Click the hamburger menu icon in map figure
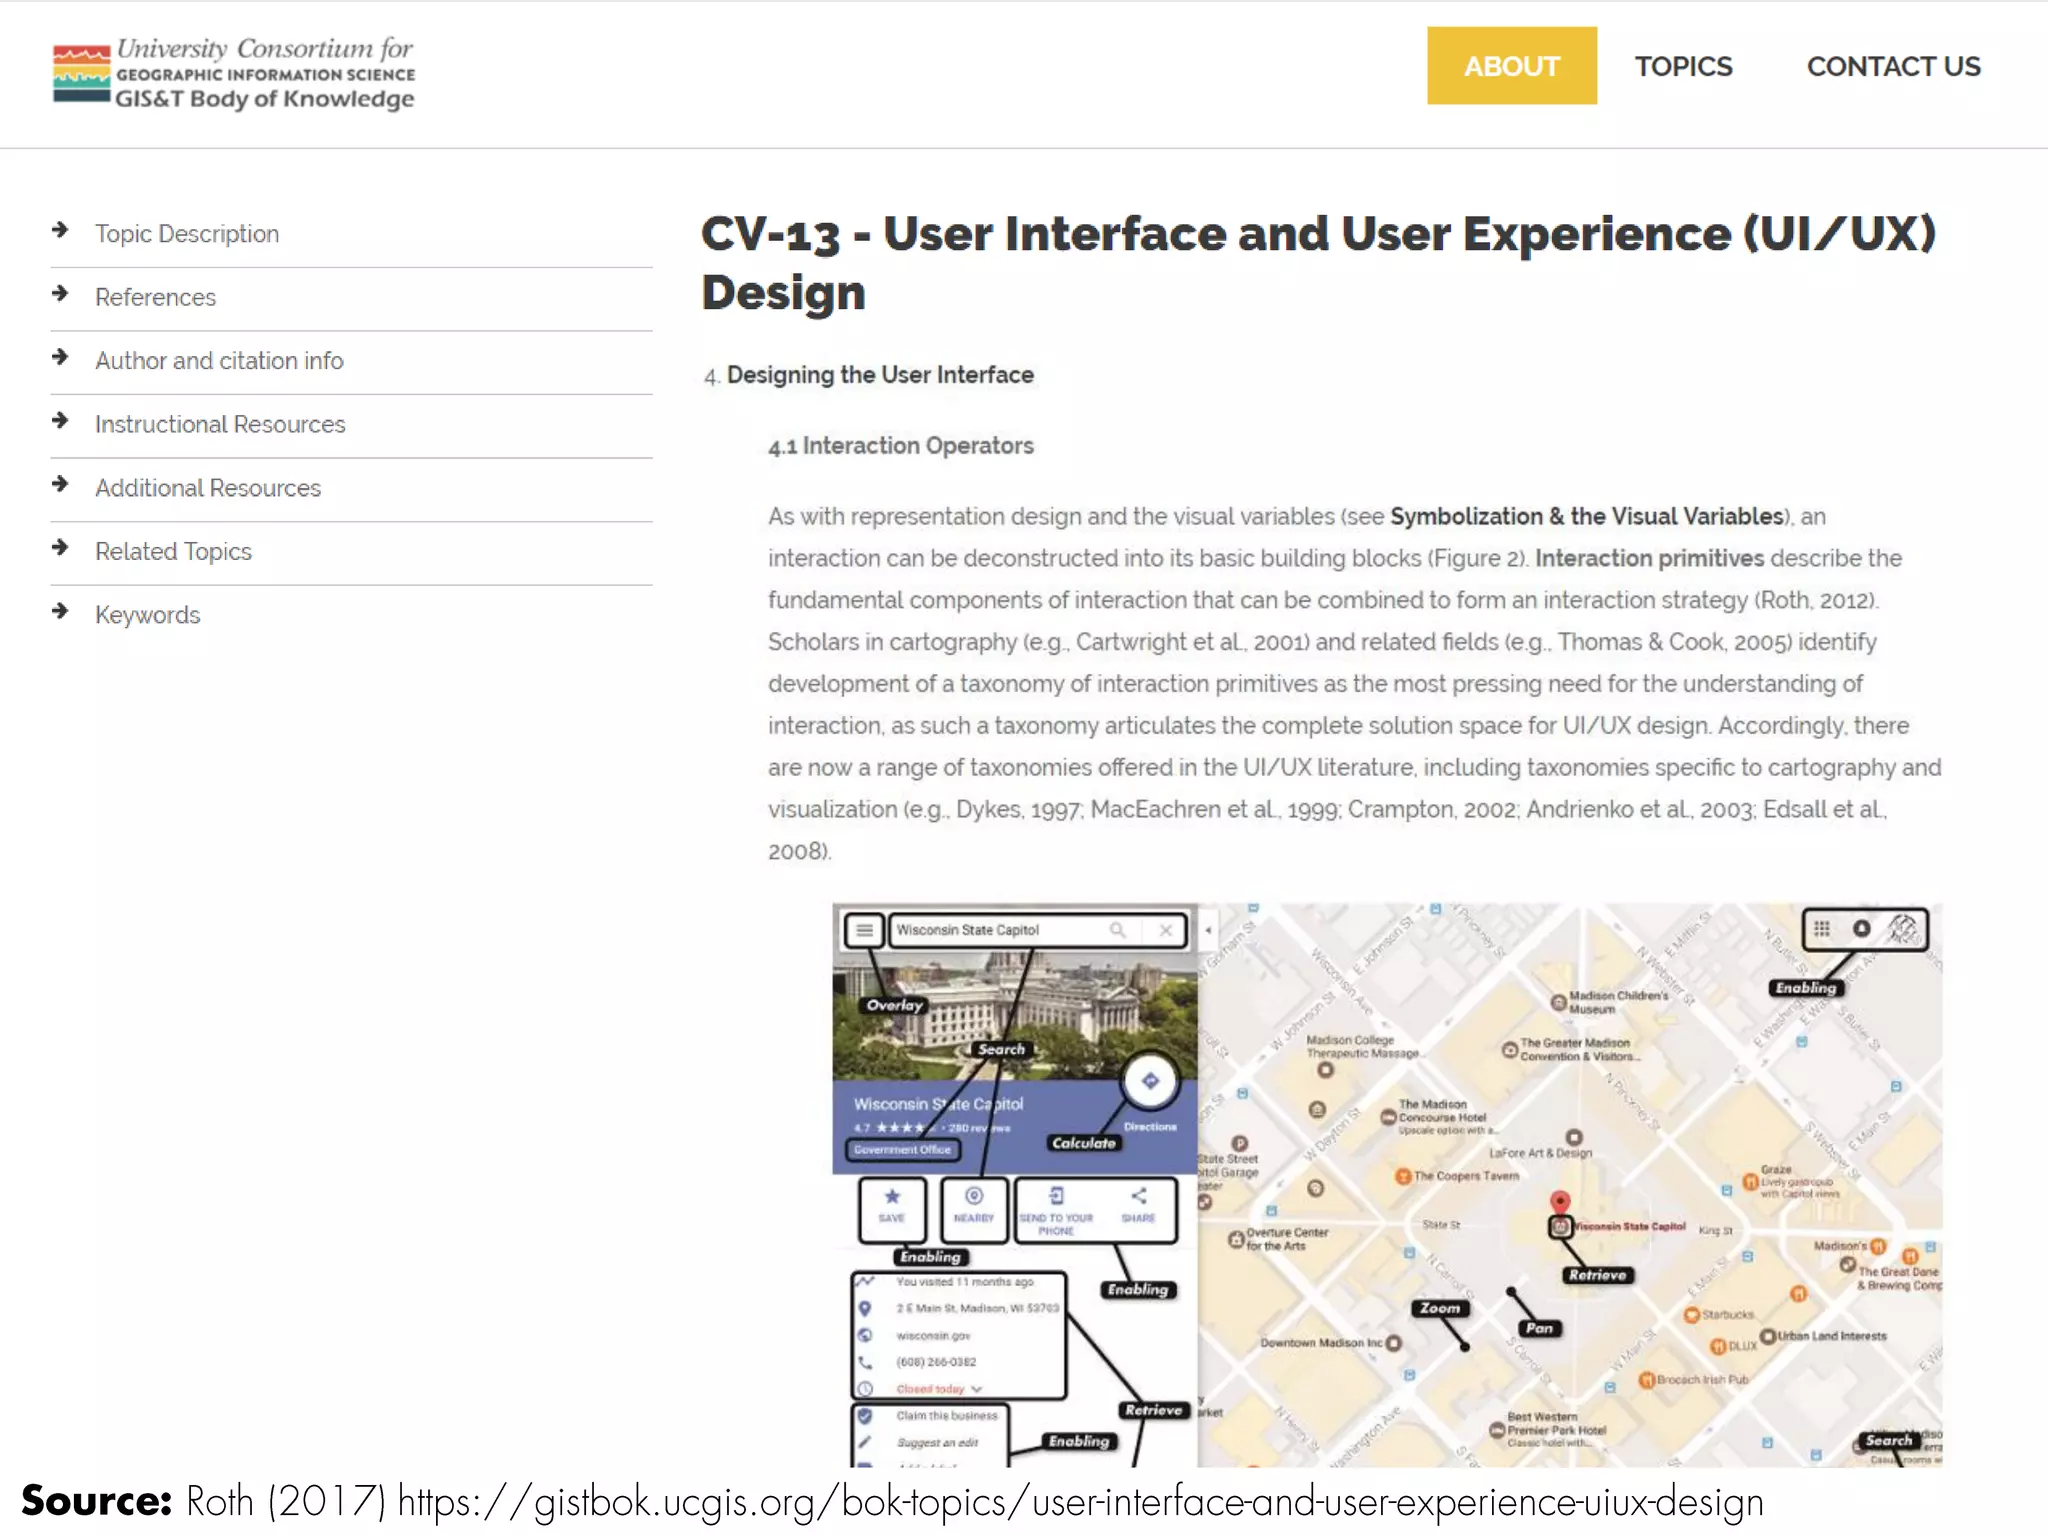2048x1536 pixels. [864, 930]
